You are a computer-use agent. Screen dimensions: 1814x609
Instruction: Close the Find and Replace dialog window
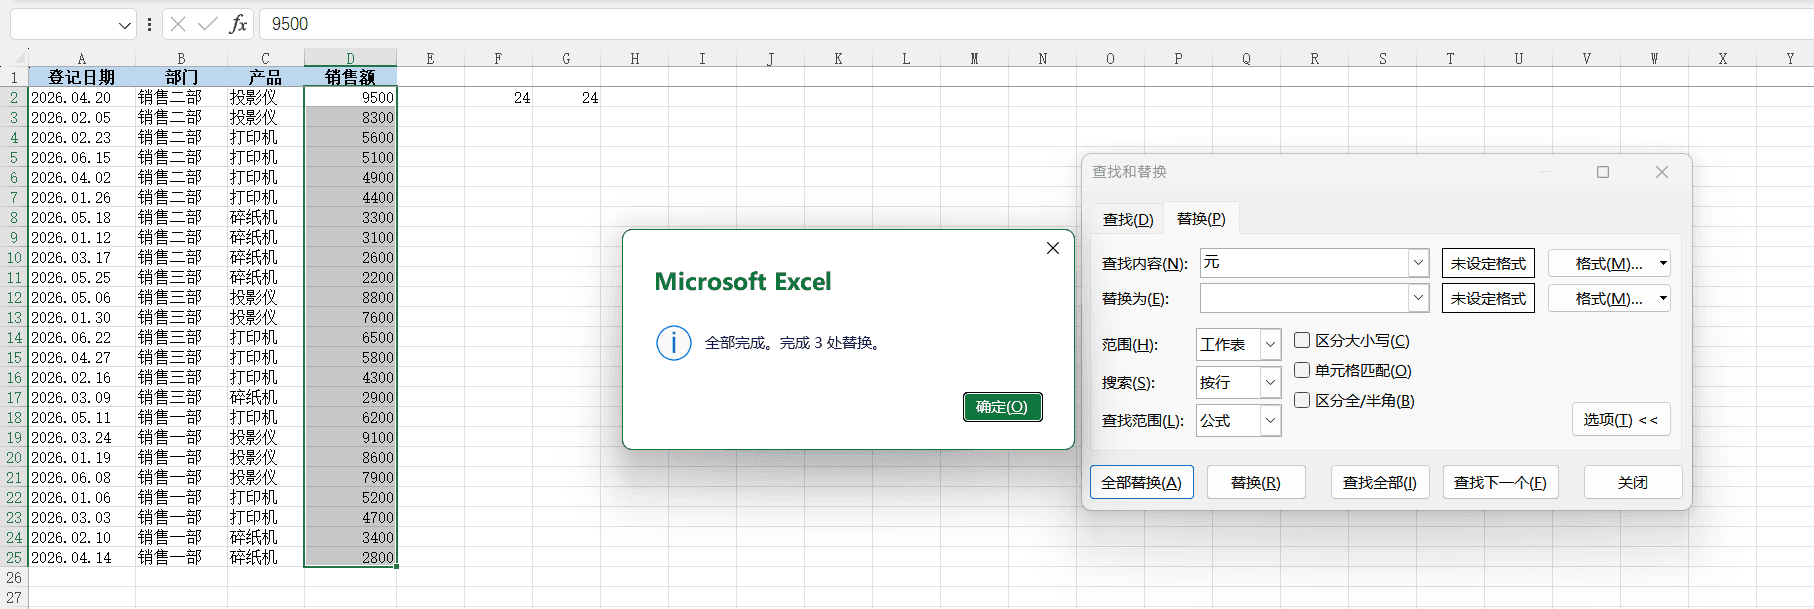[x=1662, y=172]
